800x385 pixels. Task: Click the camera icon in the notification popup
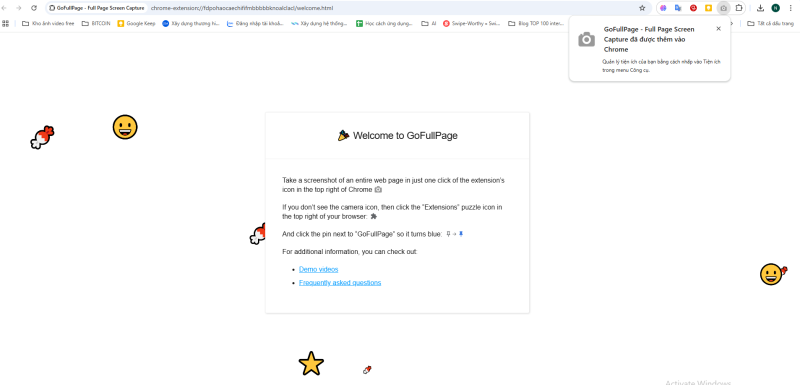tap(586, 39)
